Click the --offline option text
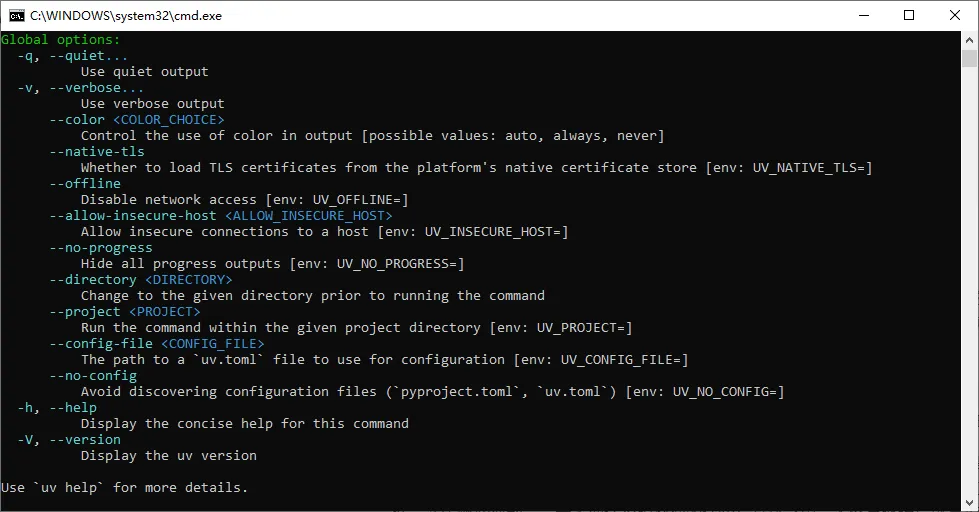 (84, 184)
